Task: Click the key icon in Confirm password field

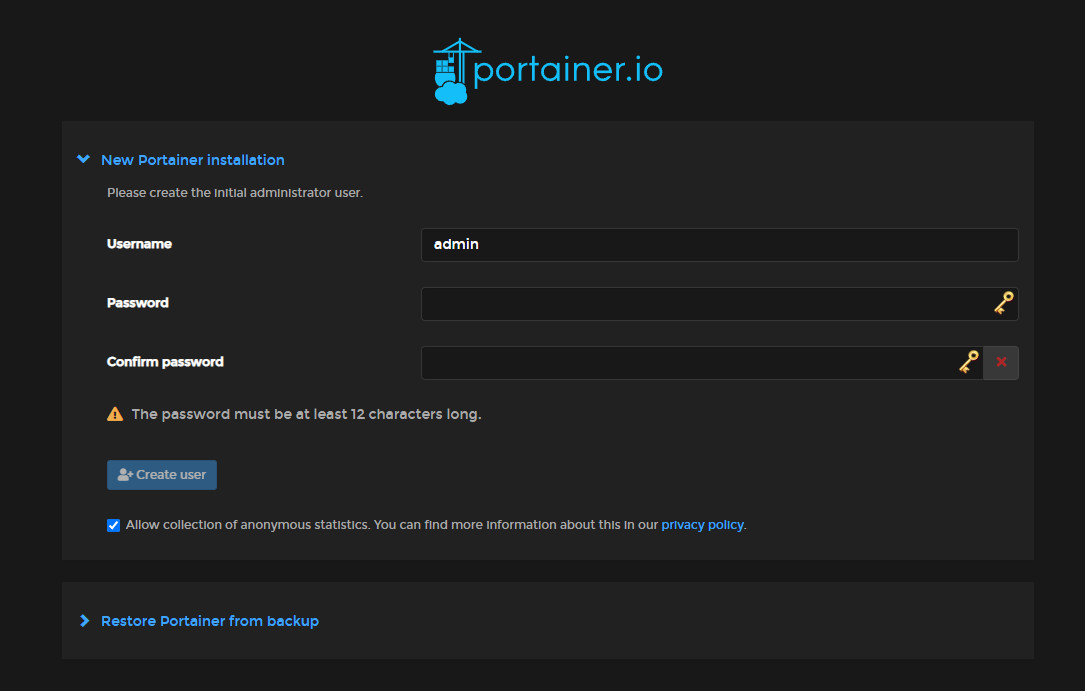Action: coord(968,362)
